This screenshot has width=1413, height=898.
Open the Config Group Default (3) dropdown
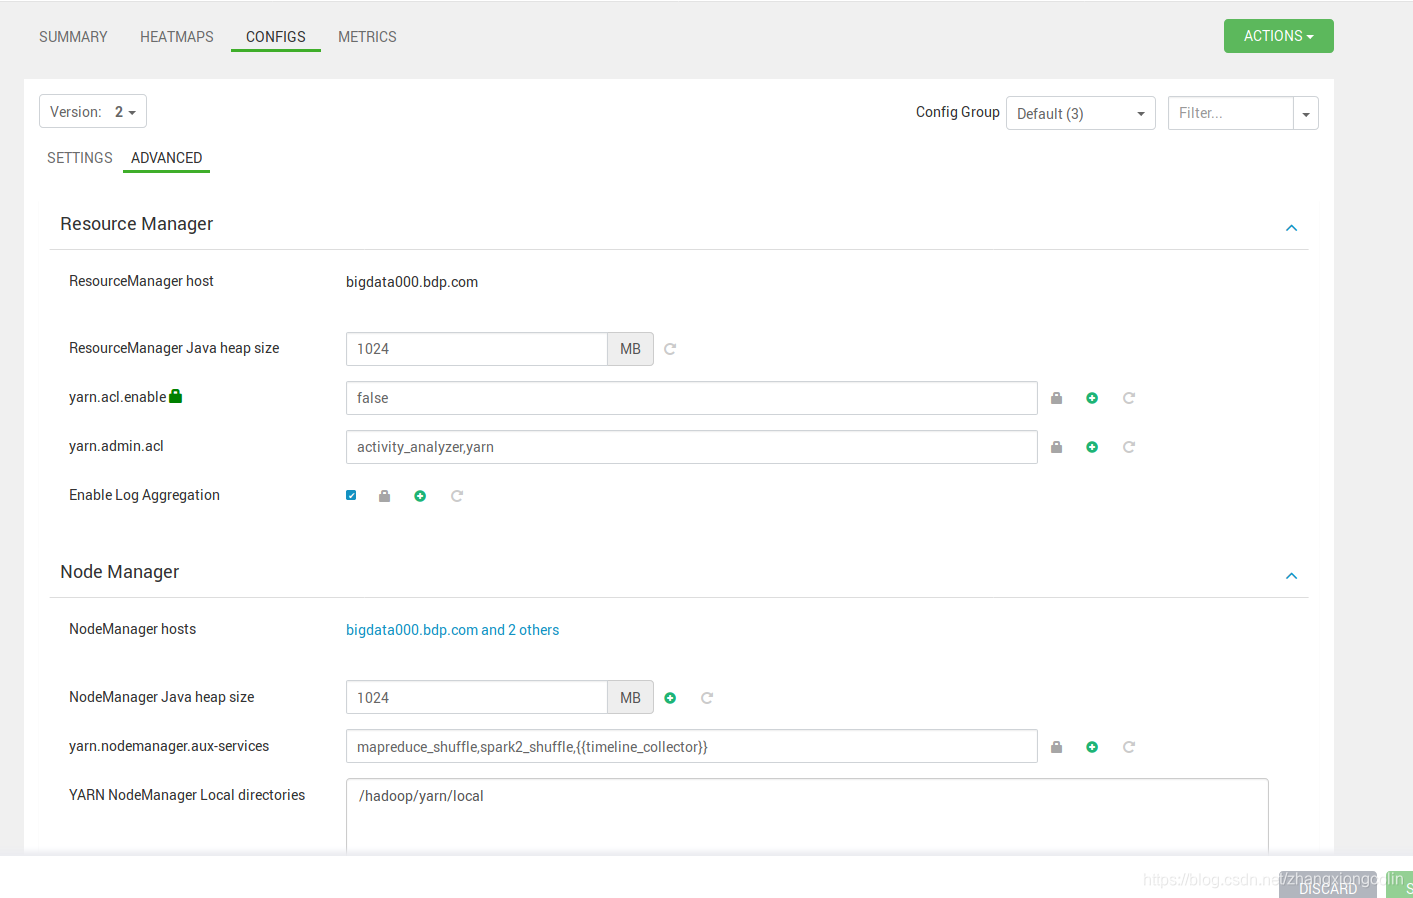(x=1081, y=113)
